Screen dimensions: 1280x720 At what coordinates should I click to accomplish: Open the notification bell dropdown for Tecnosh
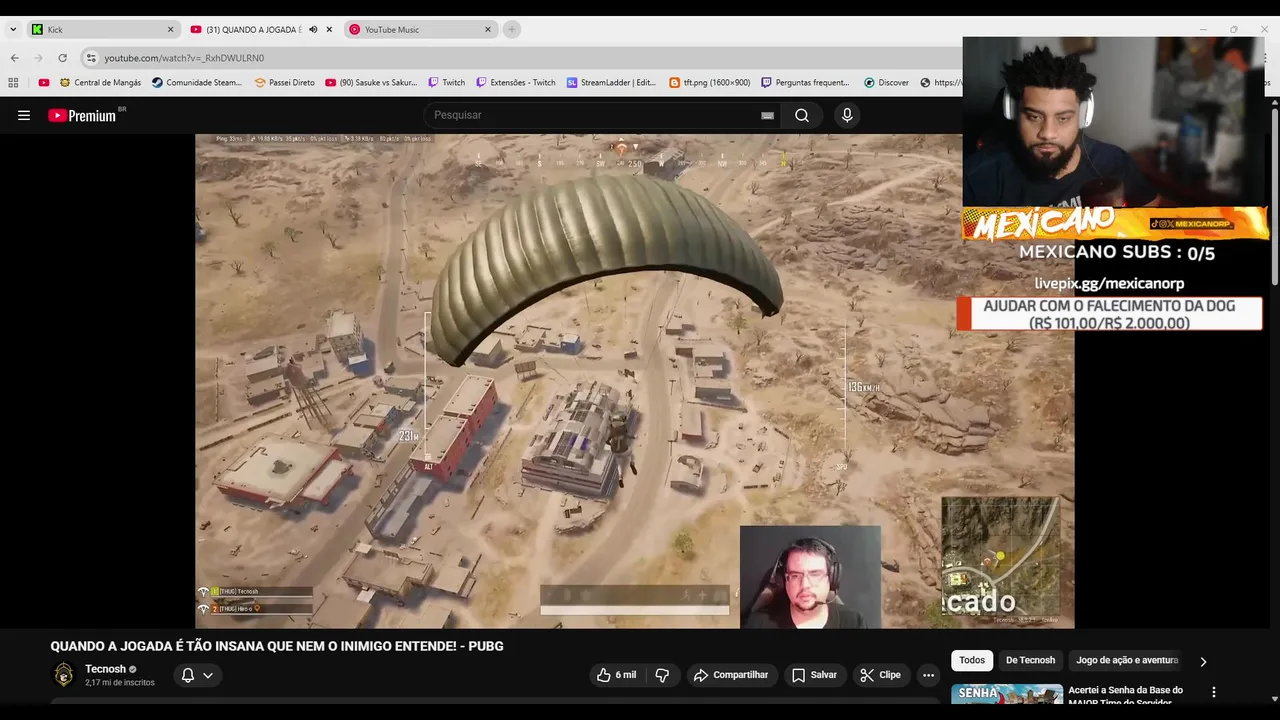[196, 675]
